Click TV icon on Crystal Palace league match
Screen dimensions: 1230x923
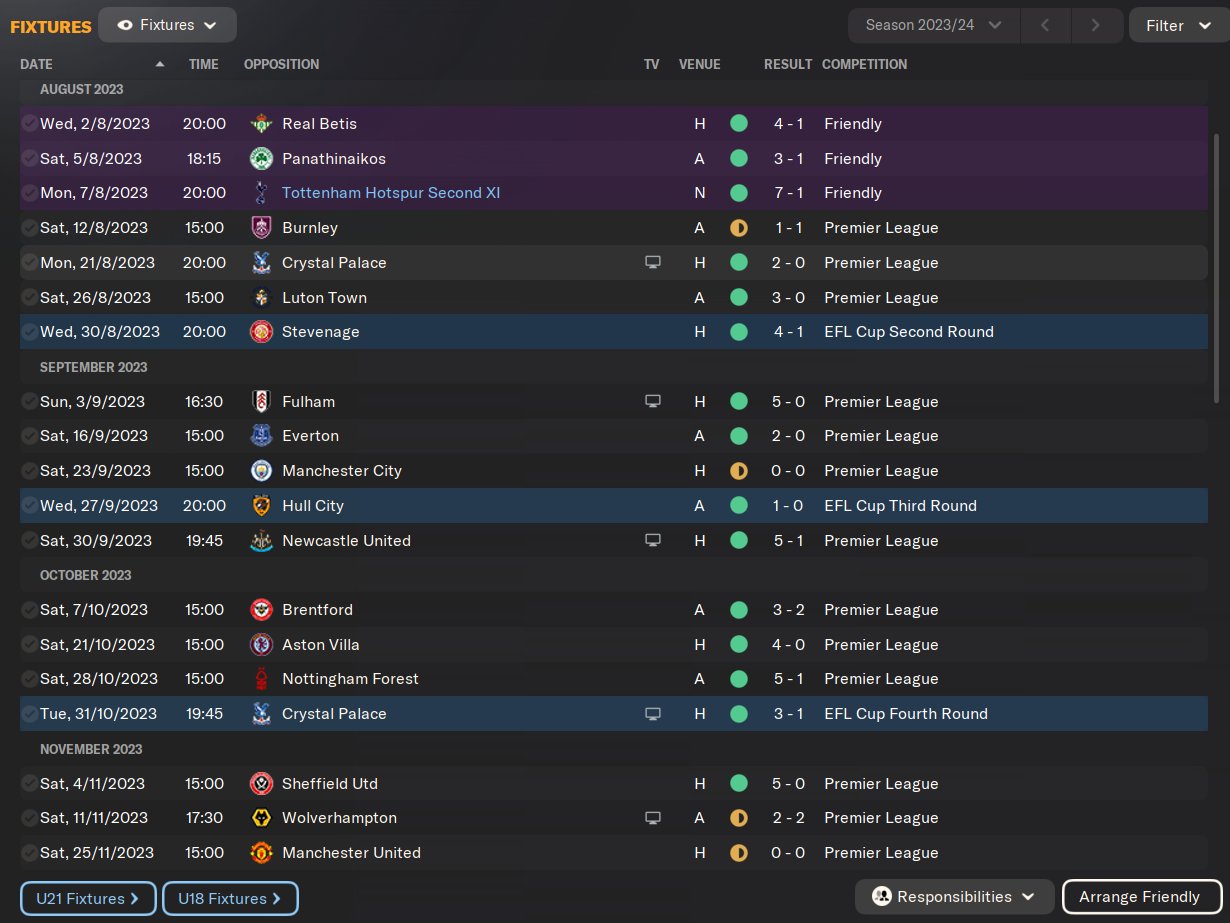click(x=653, y=263)
